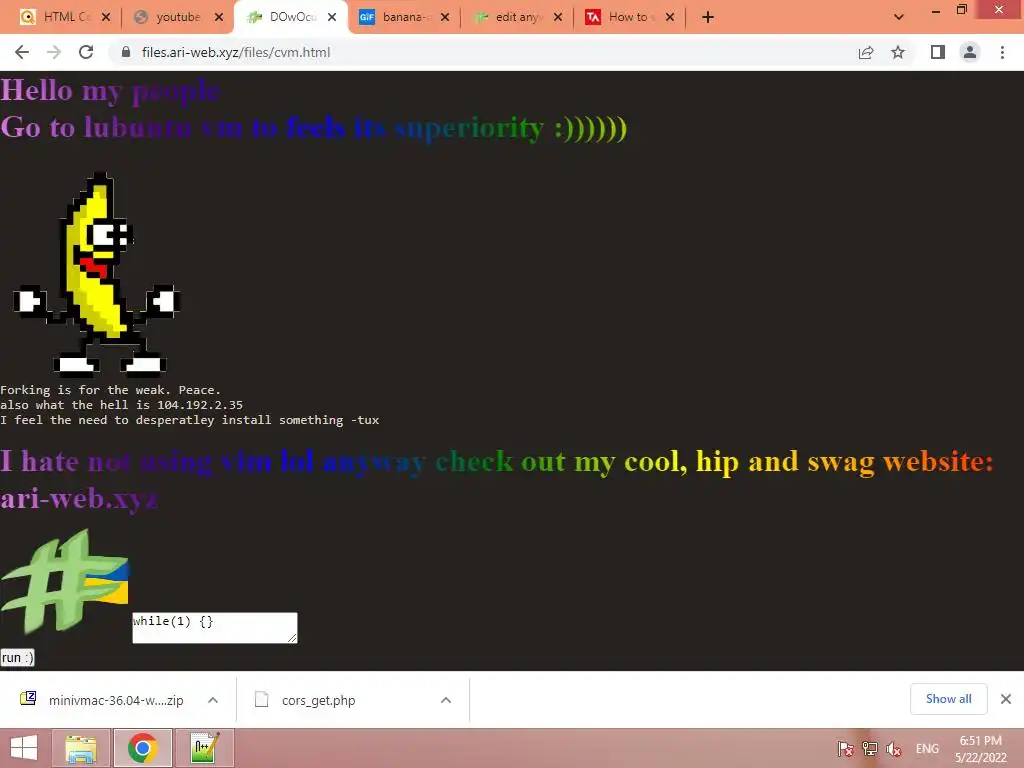
Task: Close the youtube tab
Action: pos(219,17)
